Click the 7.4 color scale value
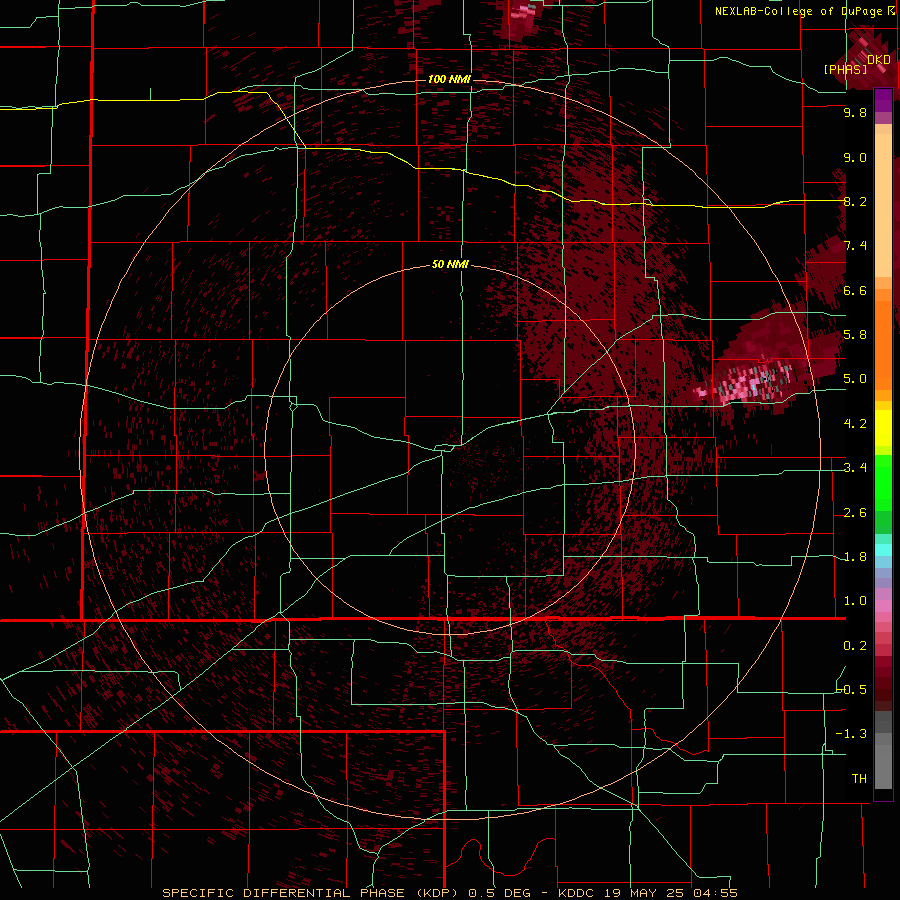The image size is (900, 900). tap(855, 246)
